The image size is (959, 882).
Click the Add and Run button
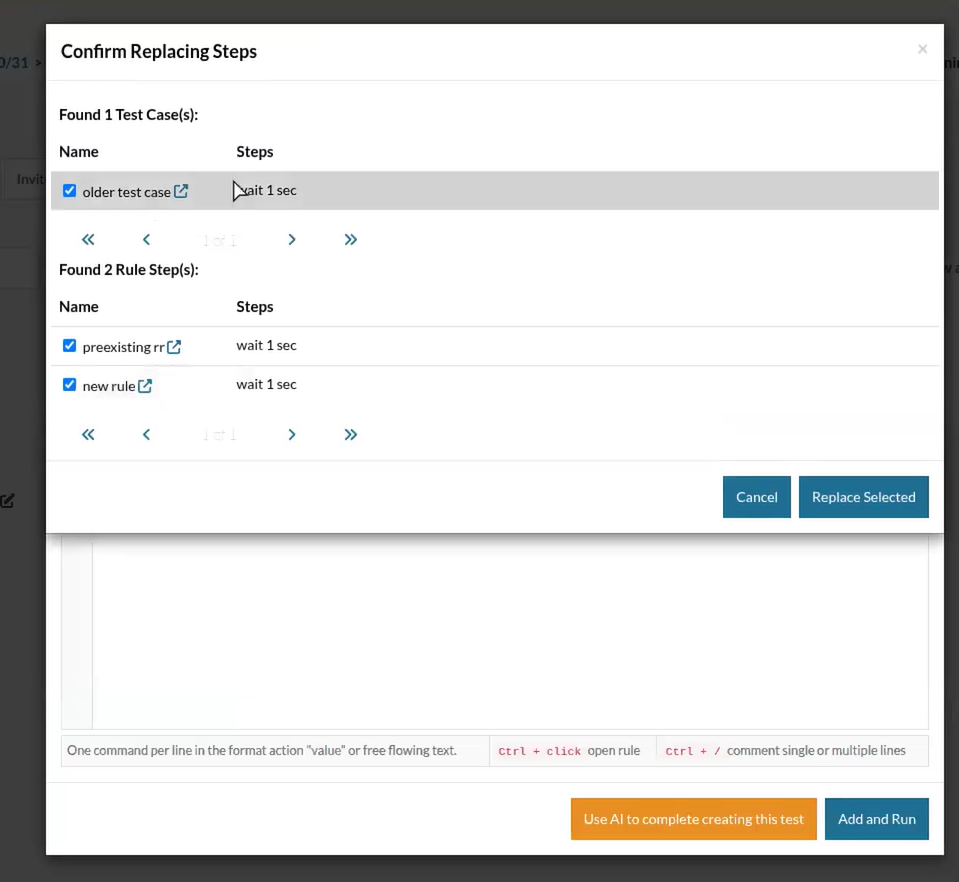click(x=876, y=819)
